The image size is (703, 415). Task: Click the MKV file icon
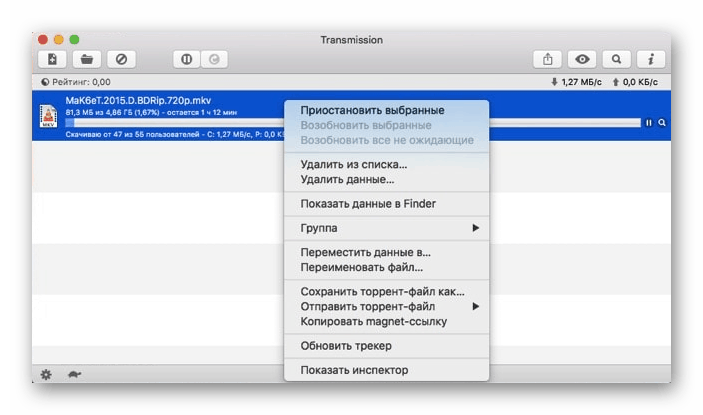coord(48,116)
